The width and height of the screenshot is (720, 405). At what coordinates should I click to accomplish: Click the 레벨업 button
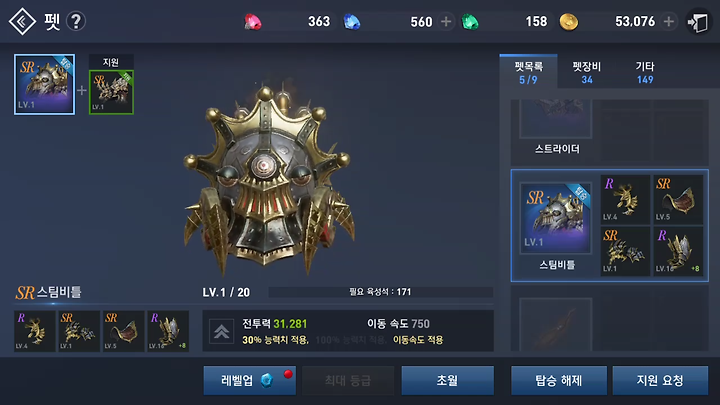click(250, 380)
